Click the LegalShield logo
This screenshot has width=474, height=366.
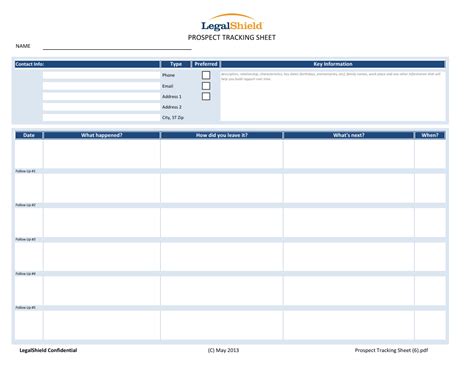[232, 22]
